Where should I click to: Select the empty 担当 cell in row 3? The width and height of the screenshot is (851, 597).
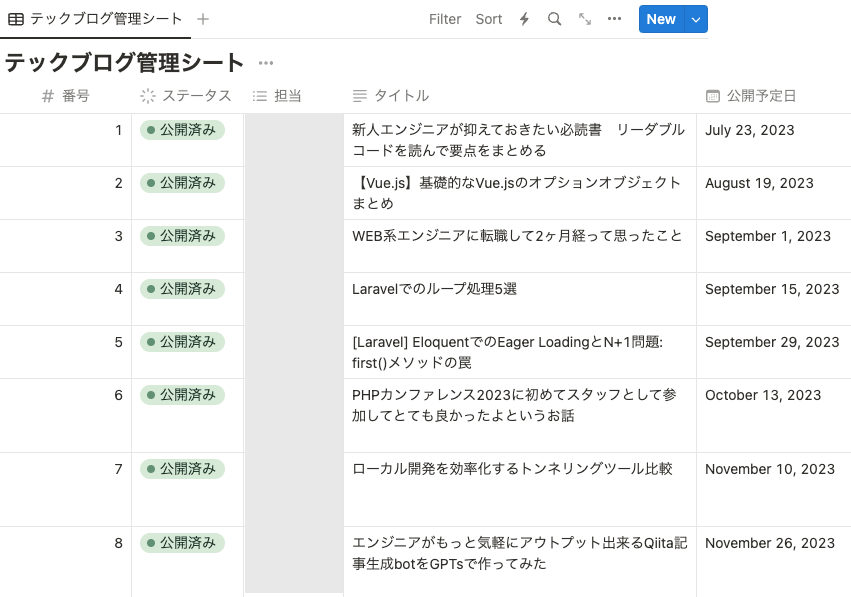[x=294, y=246]
